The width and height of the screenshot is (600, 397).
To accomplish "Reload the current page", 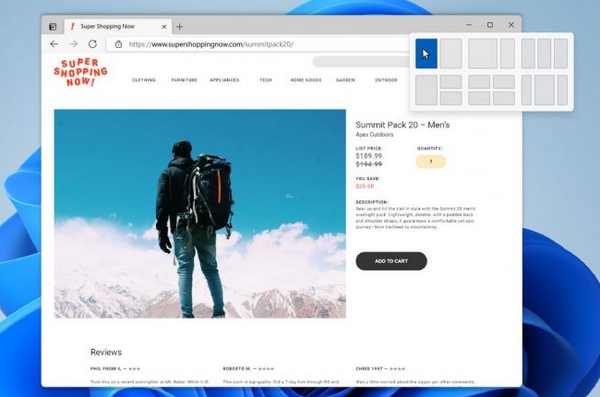I will [93, 44].
